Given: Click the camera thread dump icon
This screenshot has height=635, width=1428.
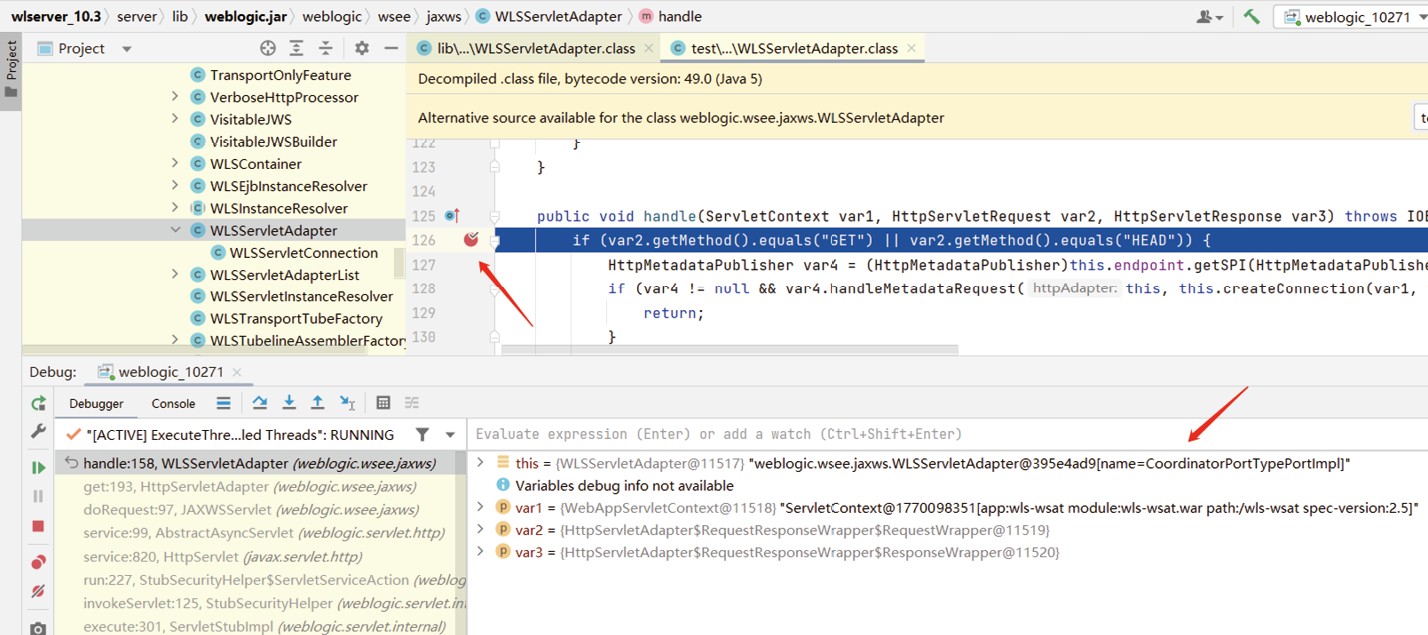Looking at the screenshot, I should click(38, 627).
